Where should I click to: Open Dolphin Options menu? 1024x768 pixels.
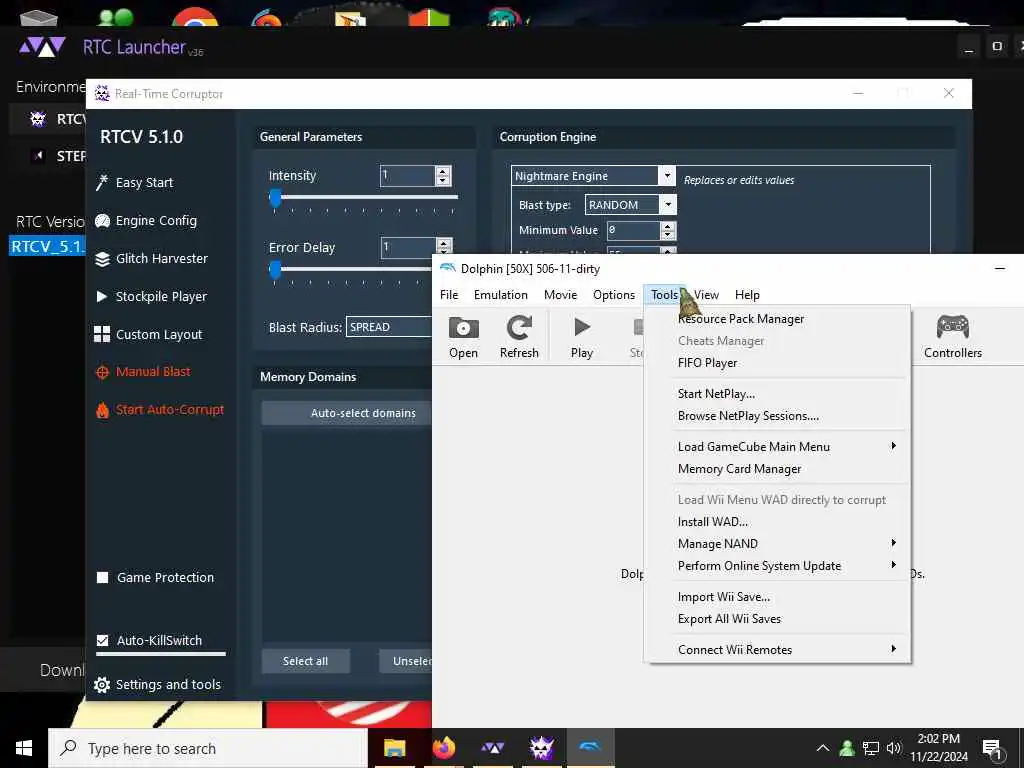[614, 295]
